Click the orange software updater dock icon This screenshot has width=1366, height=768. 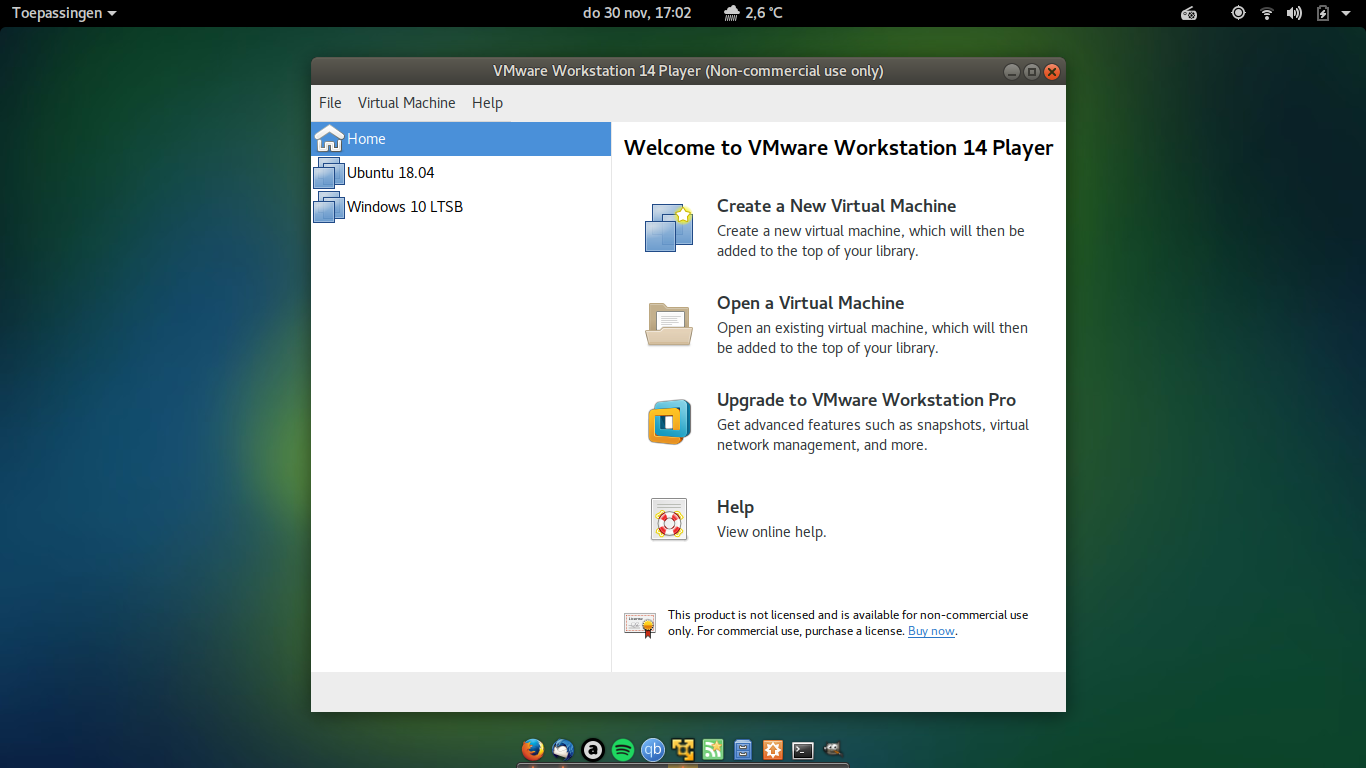tap(773, 749)
